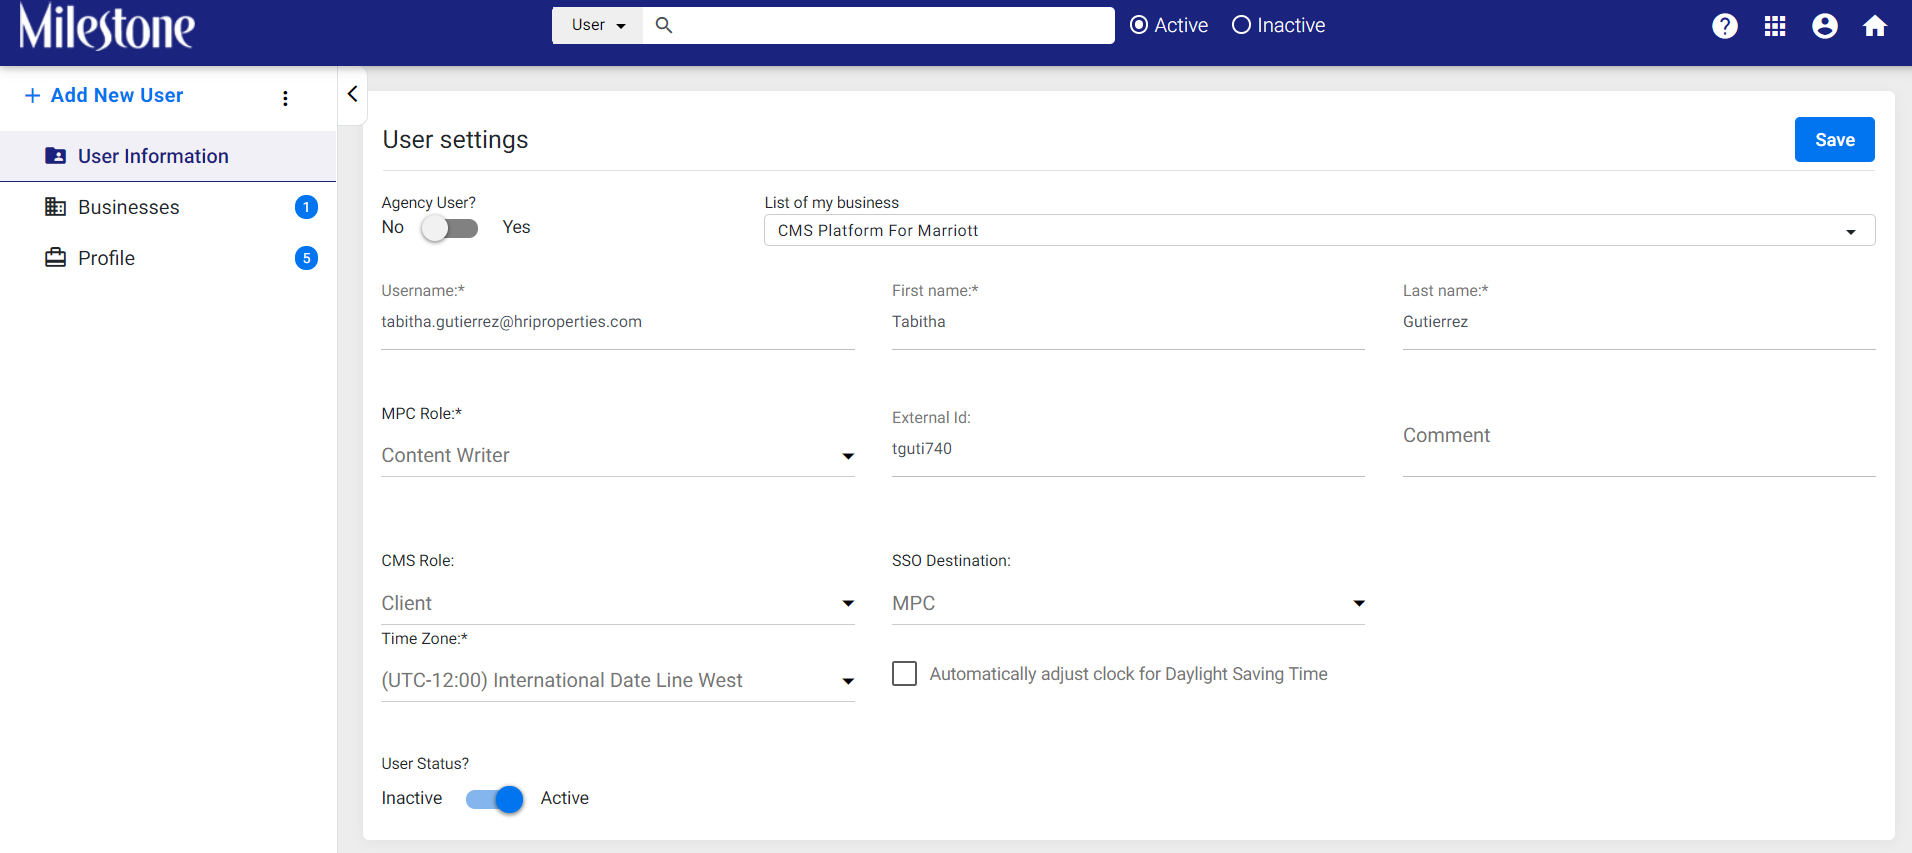
Task: Toggle the User Status switch
Action: pos(495,799)
